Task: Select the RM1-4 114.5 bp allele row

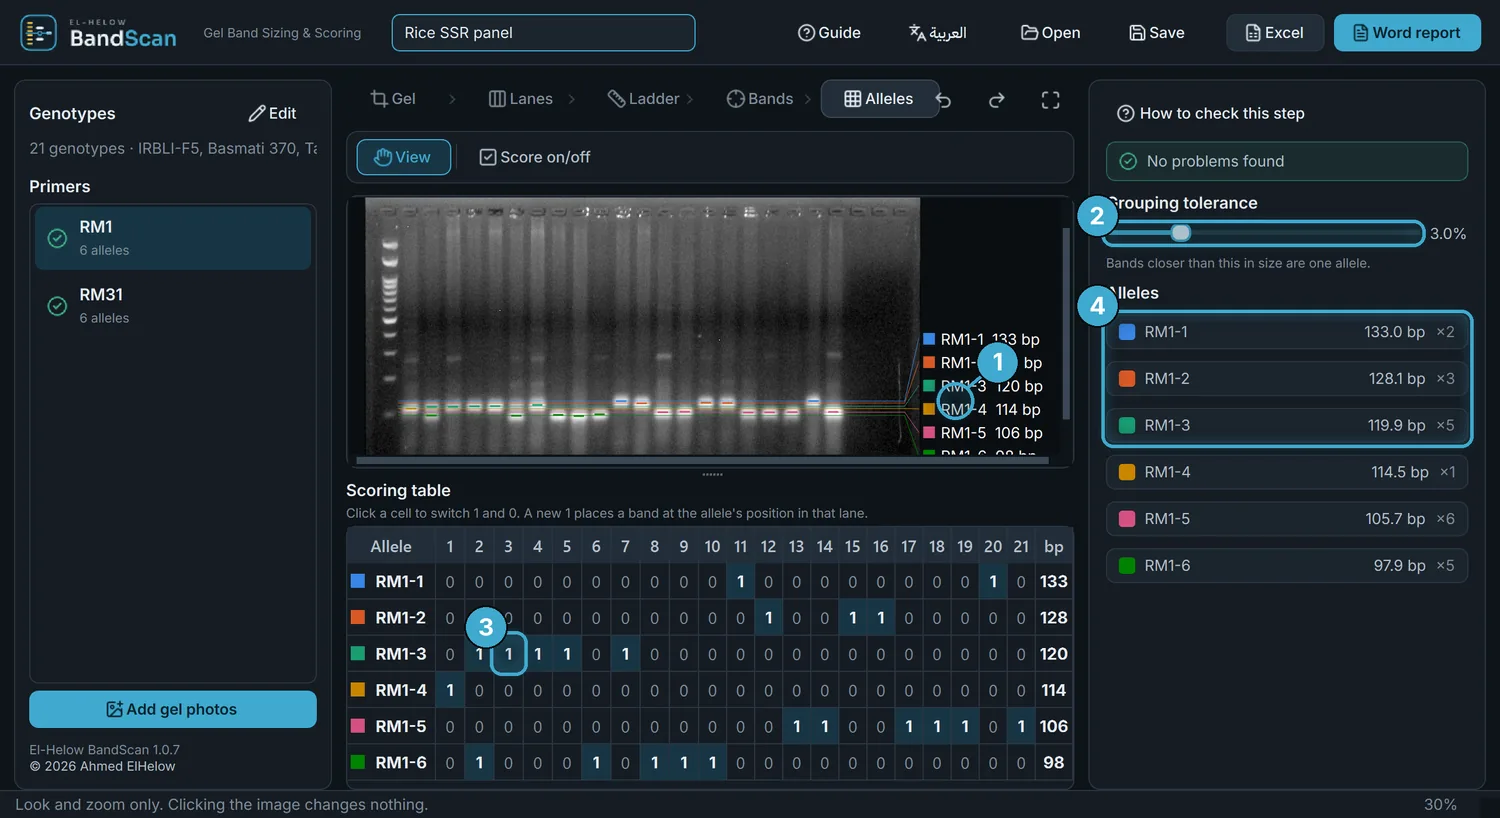Action: (x=1287, y=472)
